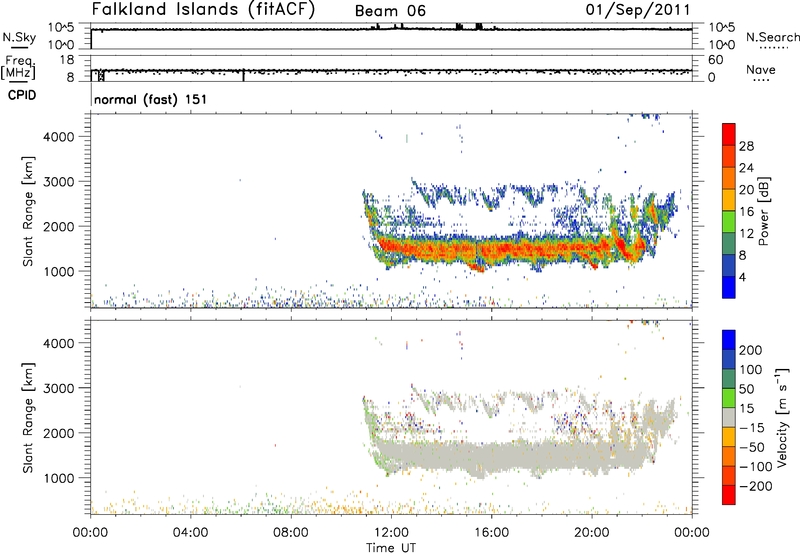Click the '1000' tick on the velocity panel
The width and height of the screenshot is (800, 554).
coord(59,478)
